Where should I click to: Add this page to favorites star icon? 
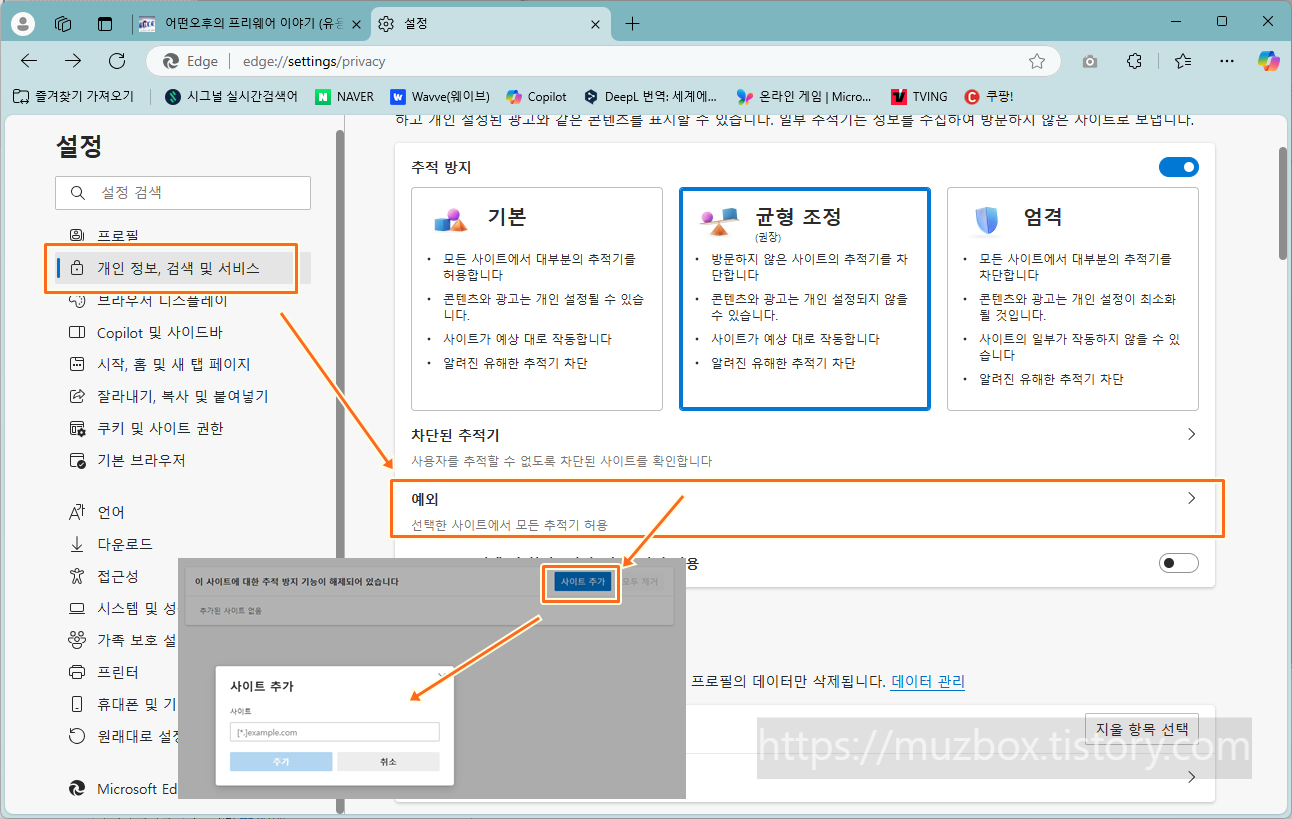tap(1037, 61)
